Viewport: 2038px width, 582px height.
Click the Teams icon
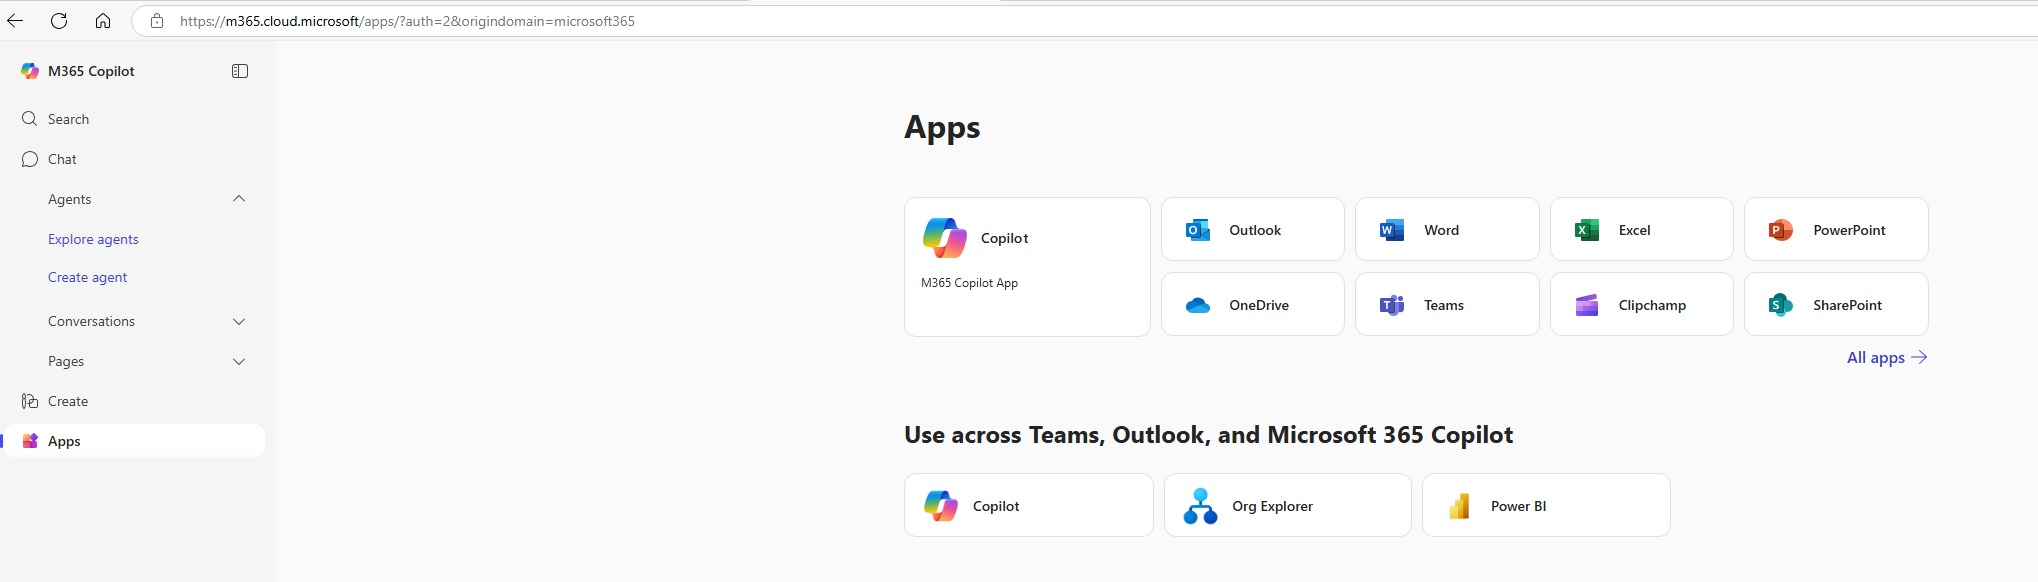click(x=1392, y=305)
